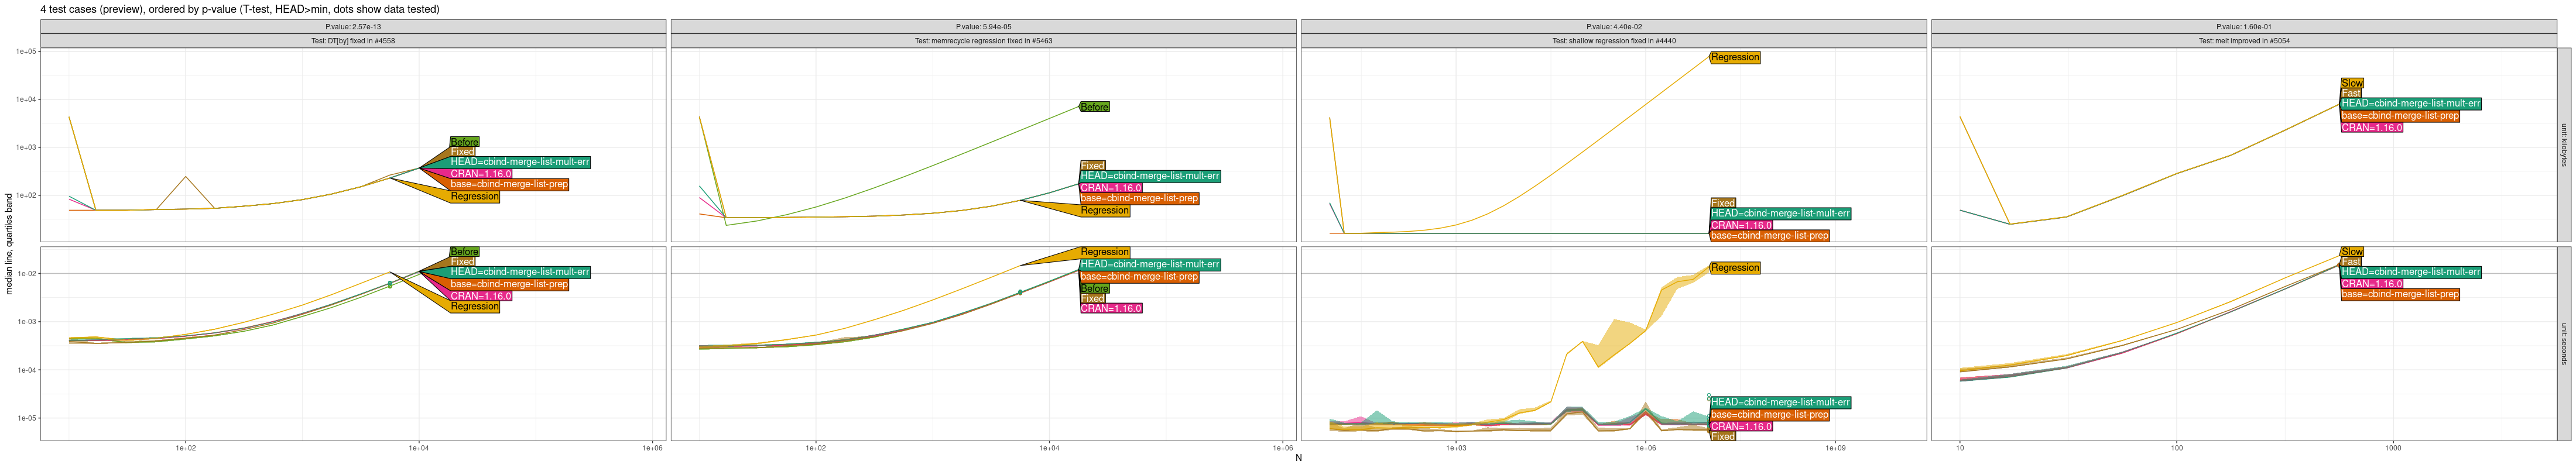This screenshot has width=2576, height=468.
Task: Click the "1e+05" y-axis tick label
Action: point(27,51)
